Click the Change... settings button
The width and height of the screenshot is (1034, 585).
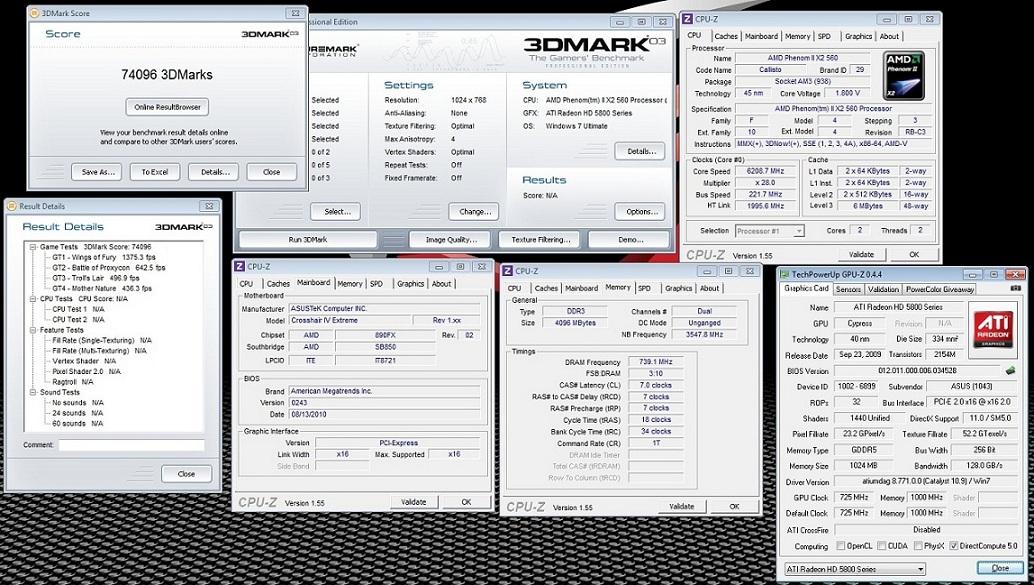(x=473, y=212)
